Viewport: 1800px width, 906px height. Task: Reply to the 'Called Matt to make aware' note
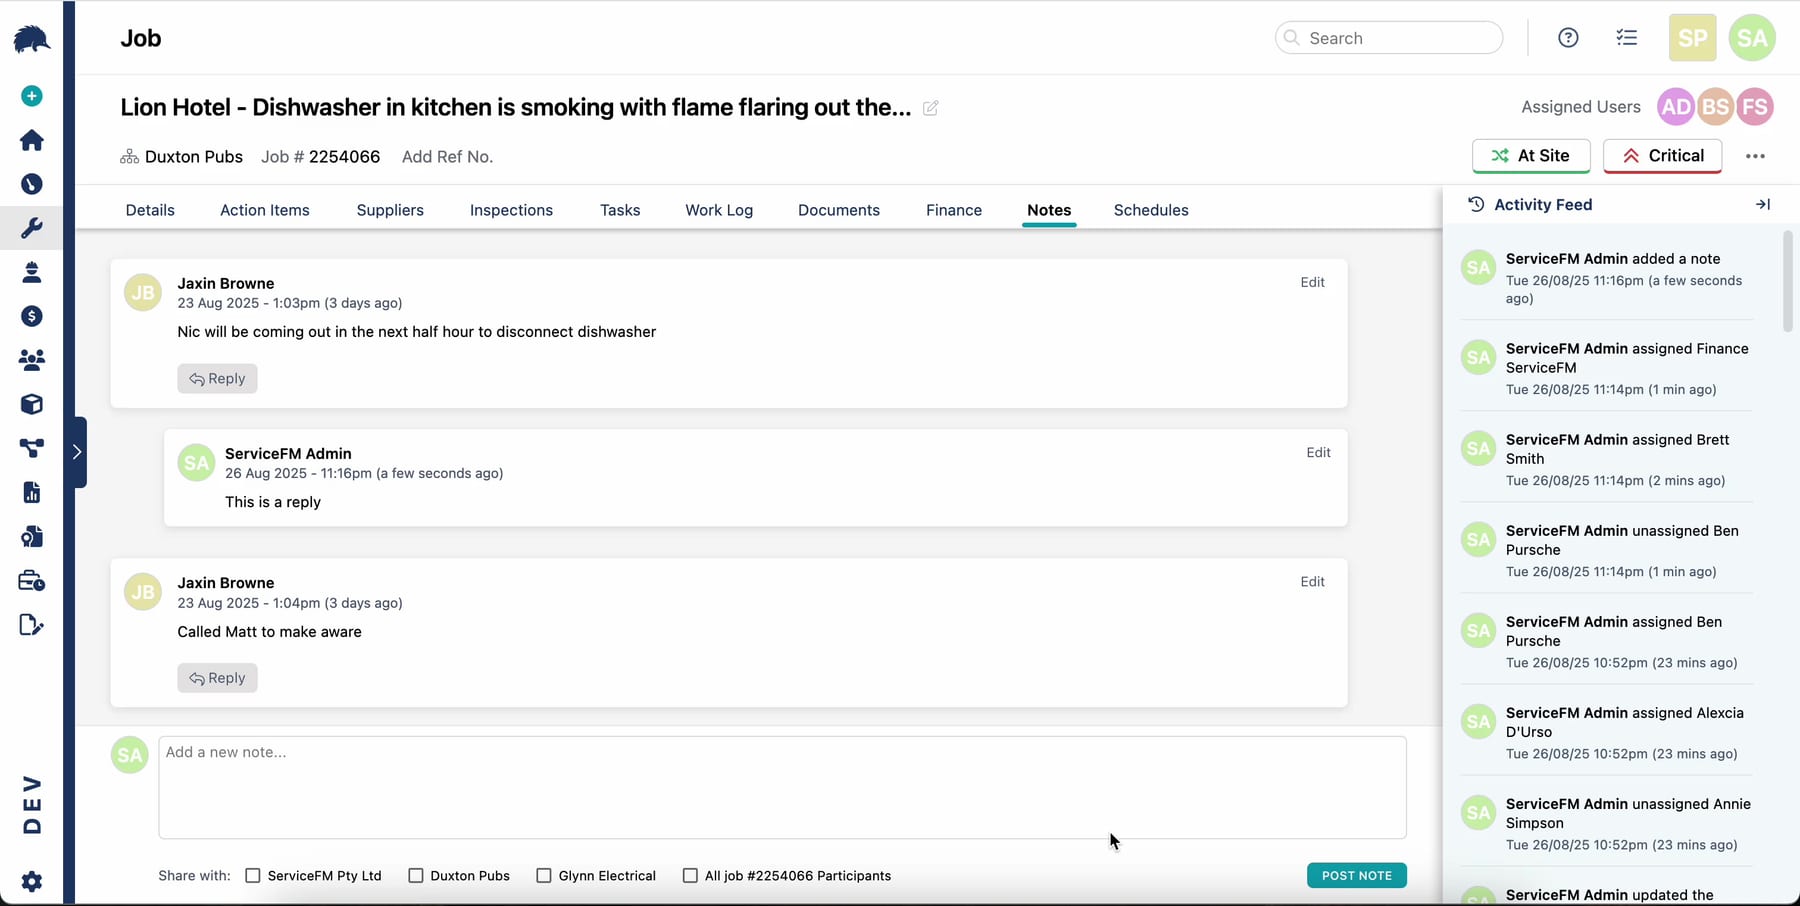pos(217,678)
